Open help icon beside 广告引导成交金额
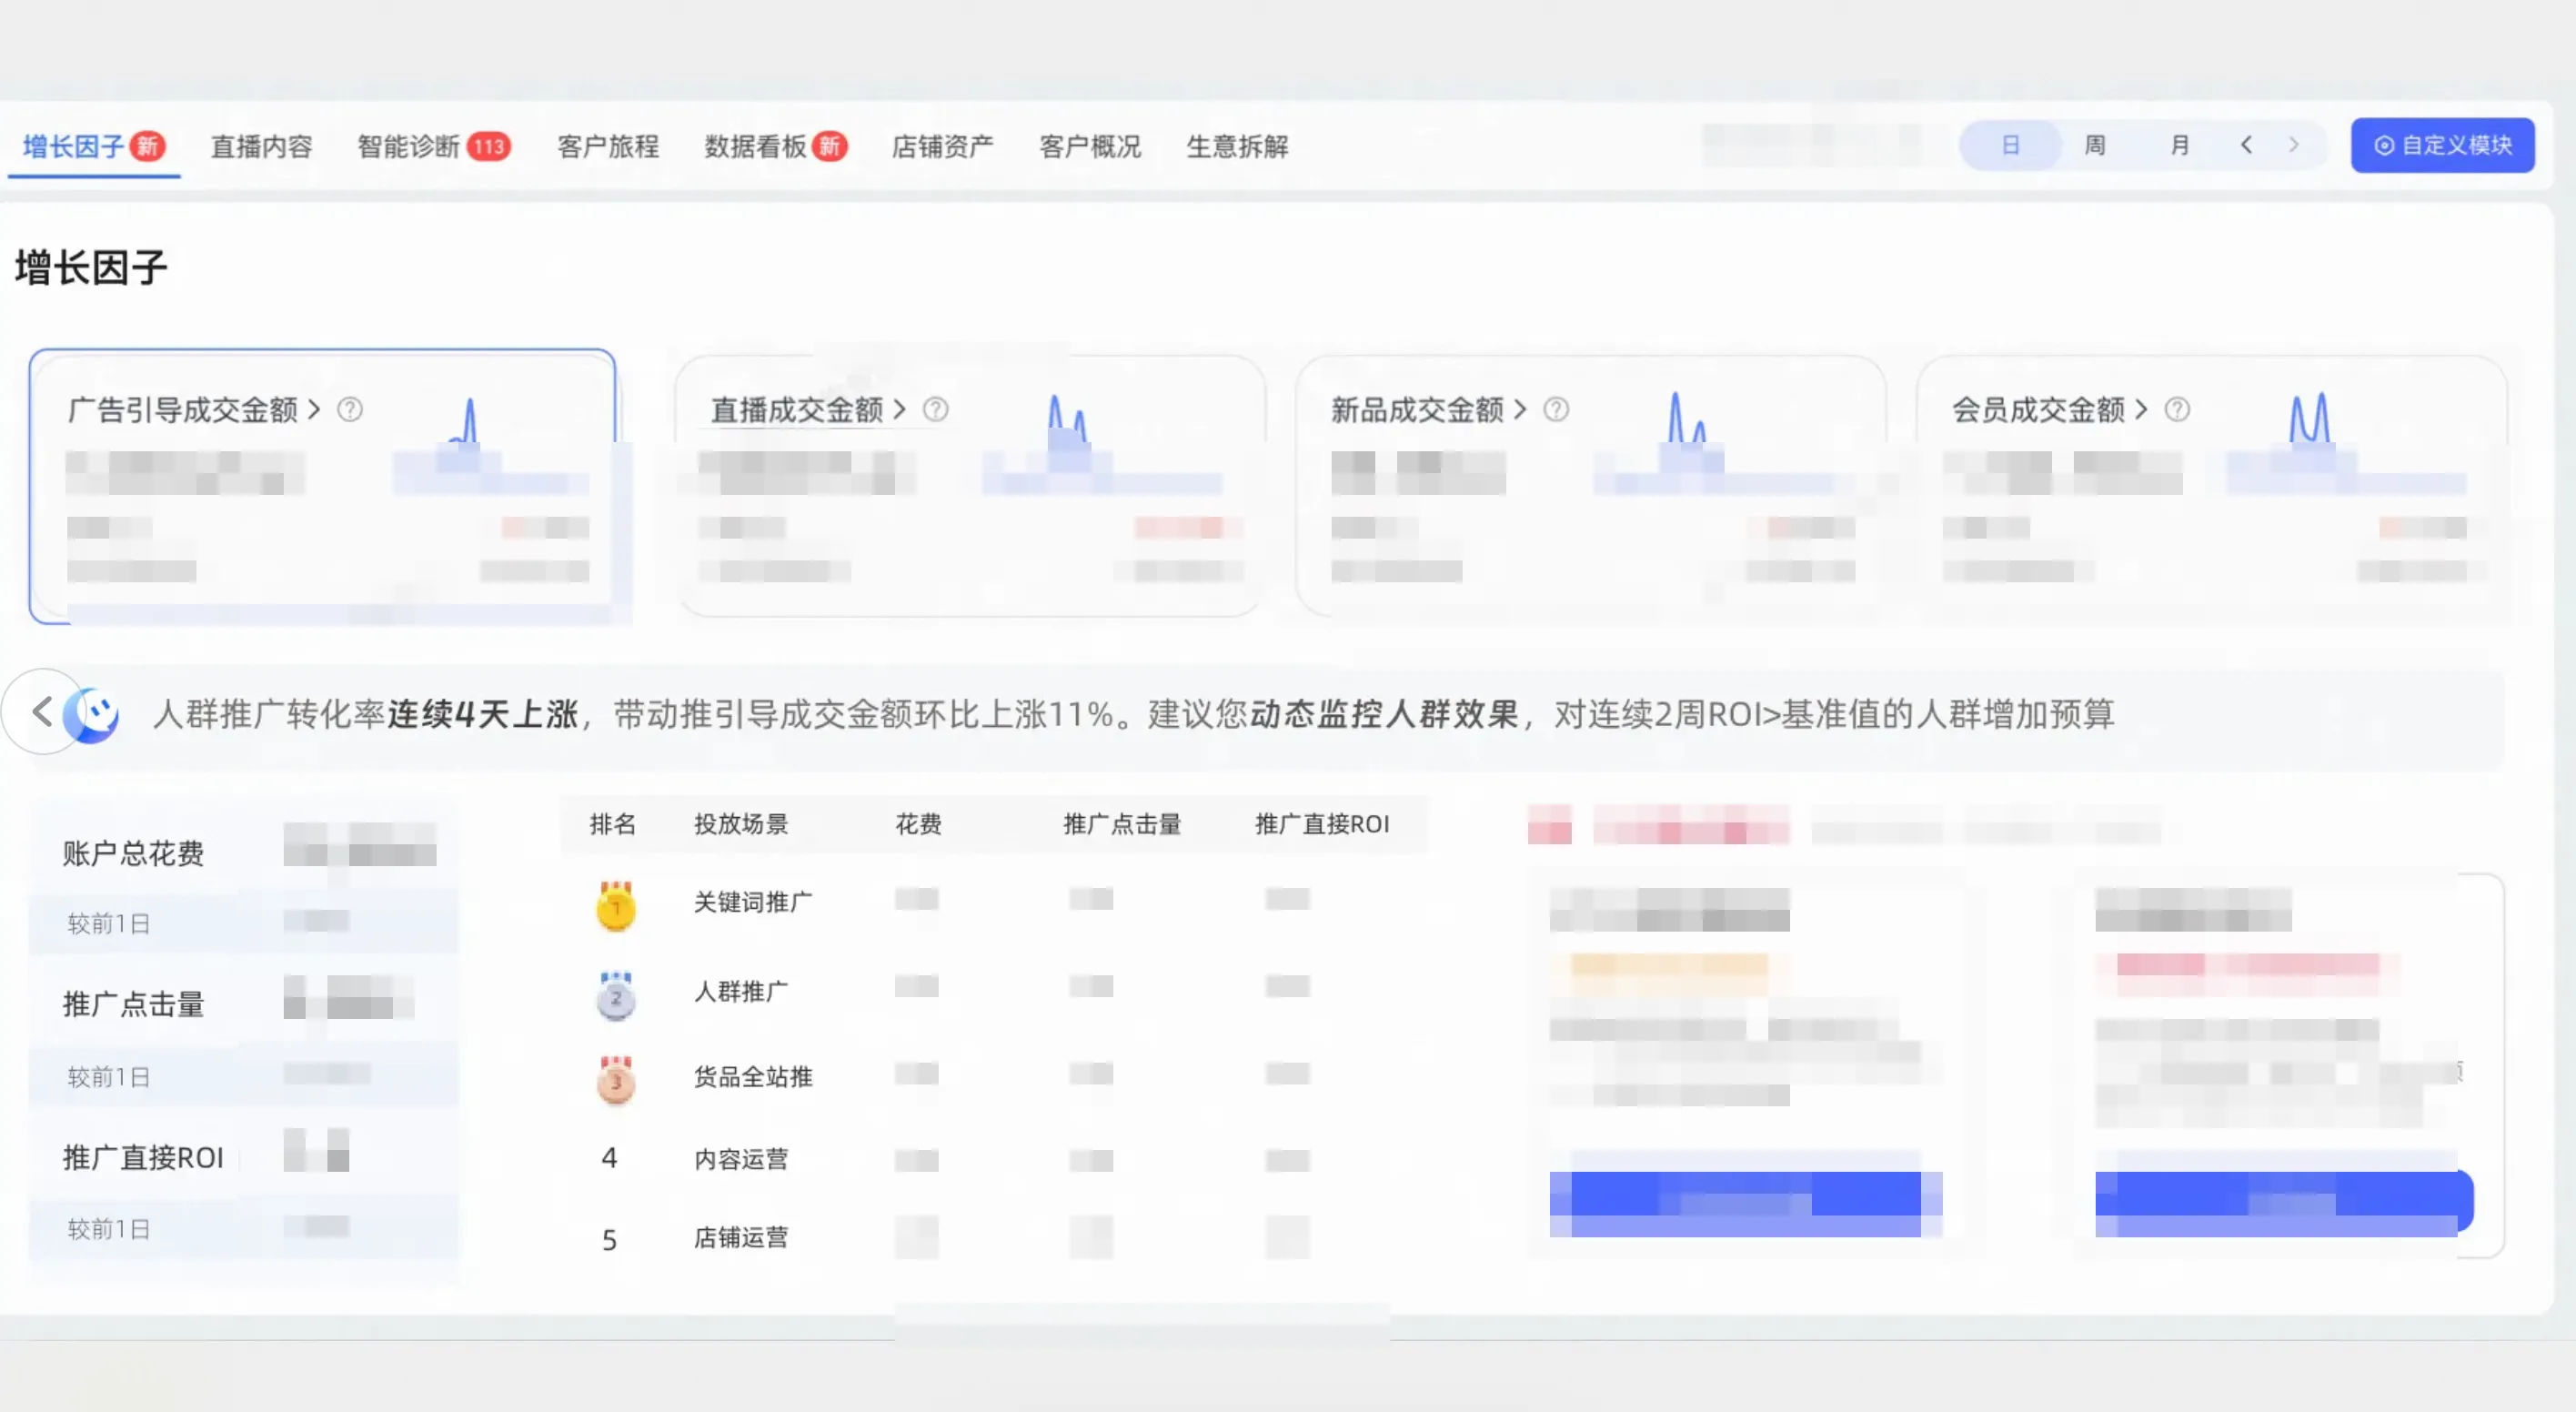Screen dimensions: 2576x1412 coord(349,409)
